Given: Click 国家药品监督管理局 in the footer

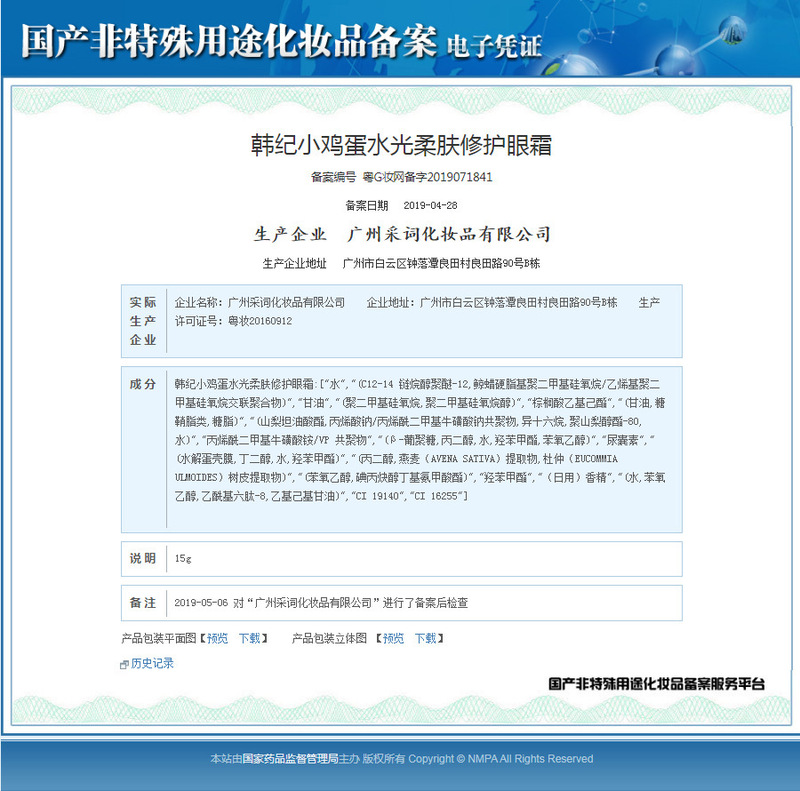Looking at the screenshot, I should (x=290, y=759).
